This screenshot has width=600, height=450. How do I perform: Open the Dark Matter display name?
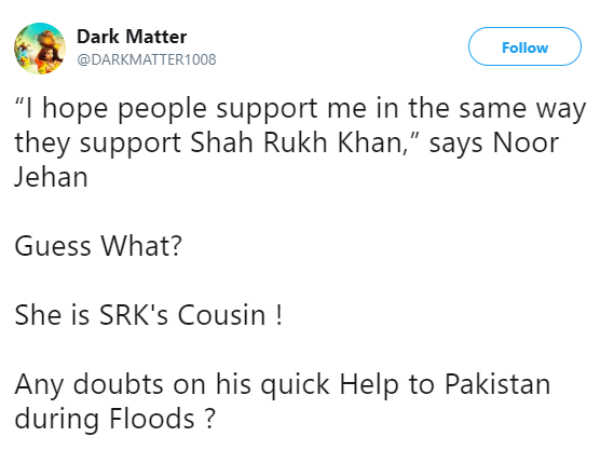pos(131,37)
